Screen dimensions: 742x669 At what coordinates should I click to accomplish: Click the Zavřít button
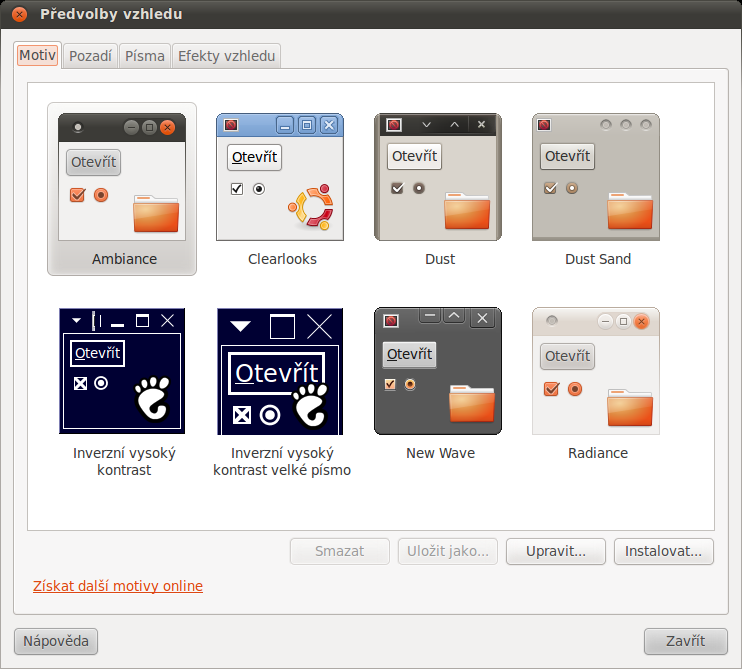pyautogui.click(x=686, y=641)
